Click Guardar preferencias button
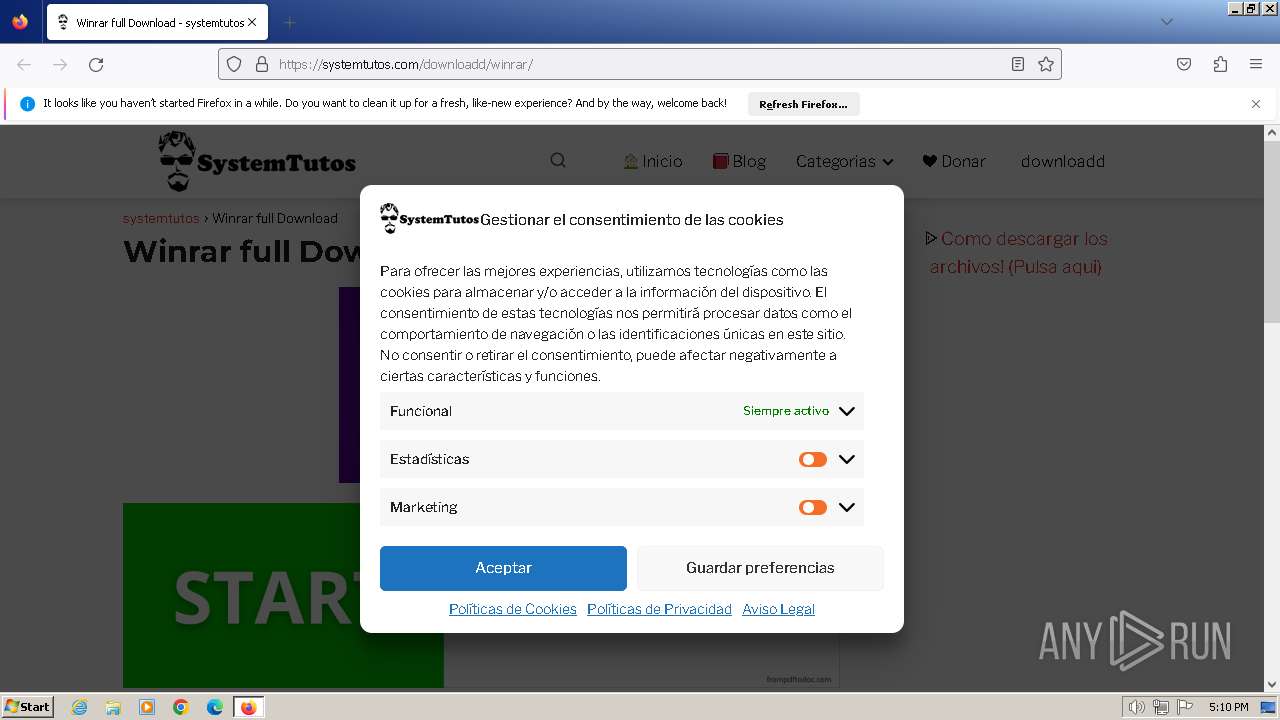Image resolution: width=1280 pixels, height=720 pixels. click(760, 568)
